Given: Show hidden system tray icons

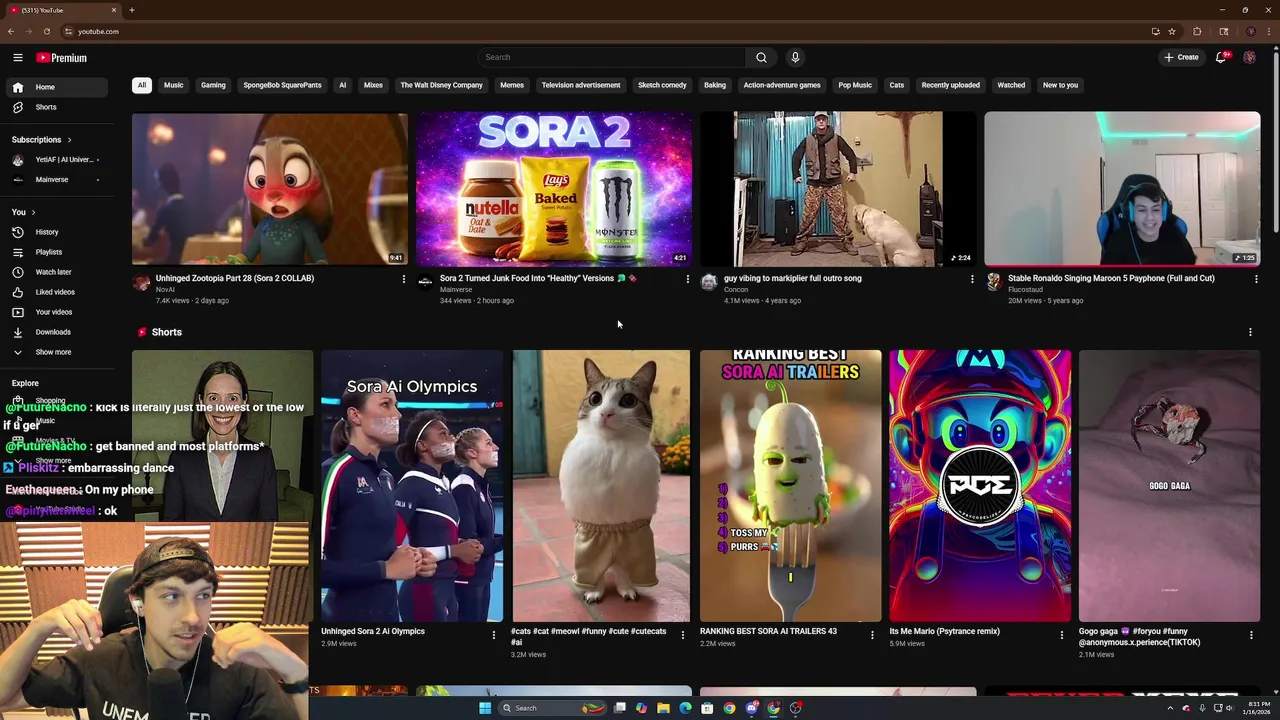Looking at the screenshot, I should [1170, 708].
